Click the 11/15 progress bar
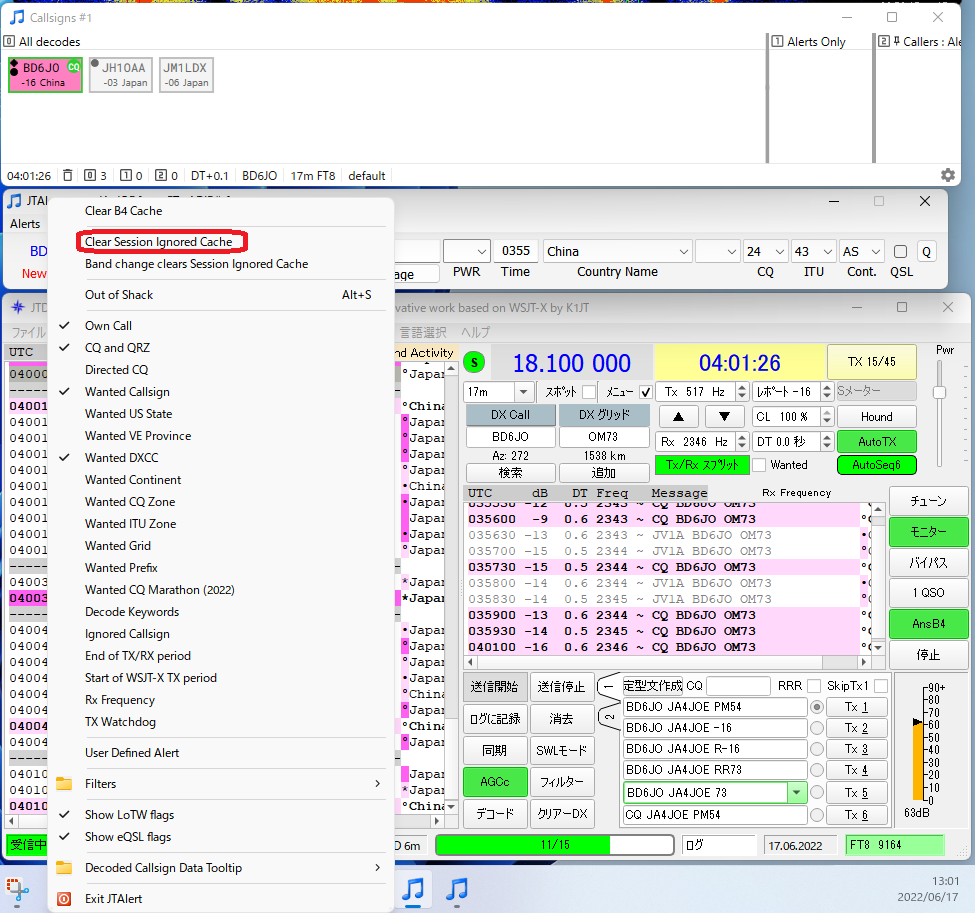The height and width of the screenshot is (913, 975). click(x=555, y=845)
